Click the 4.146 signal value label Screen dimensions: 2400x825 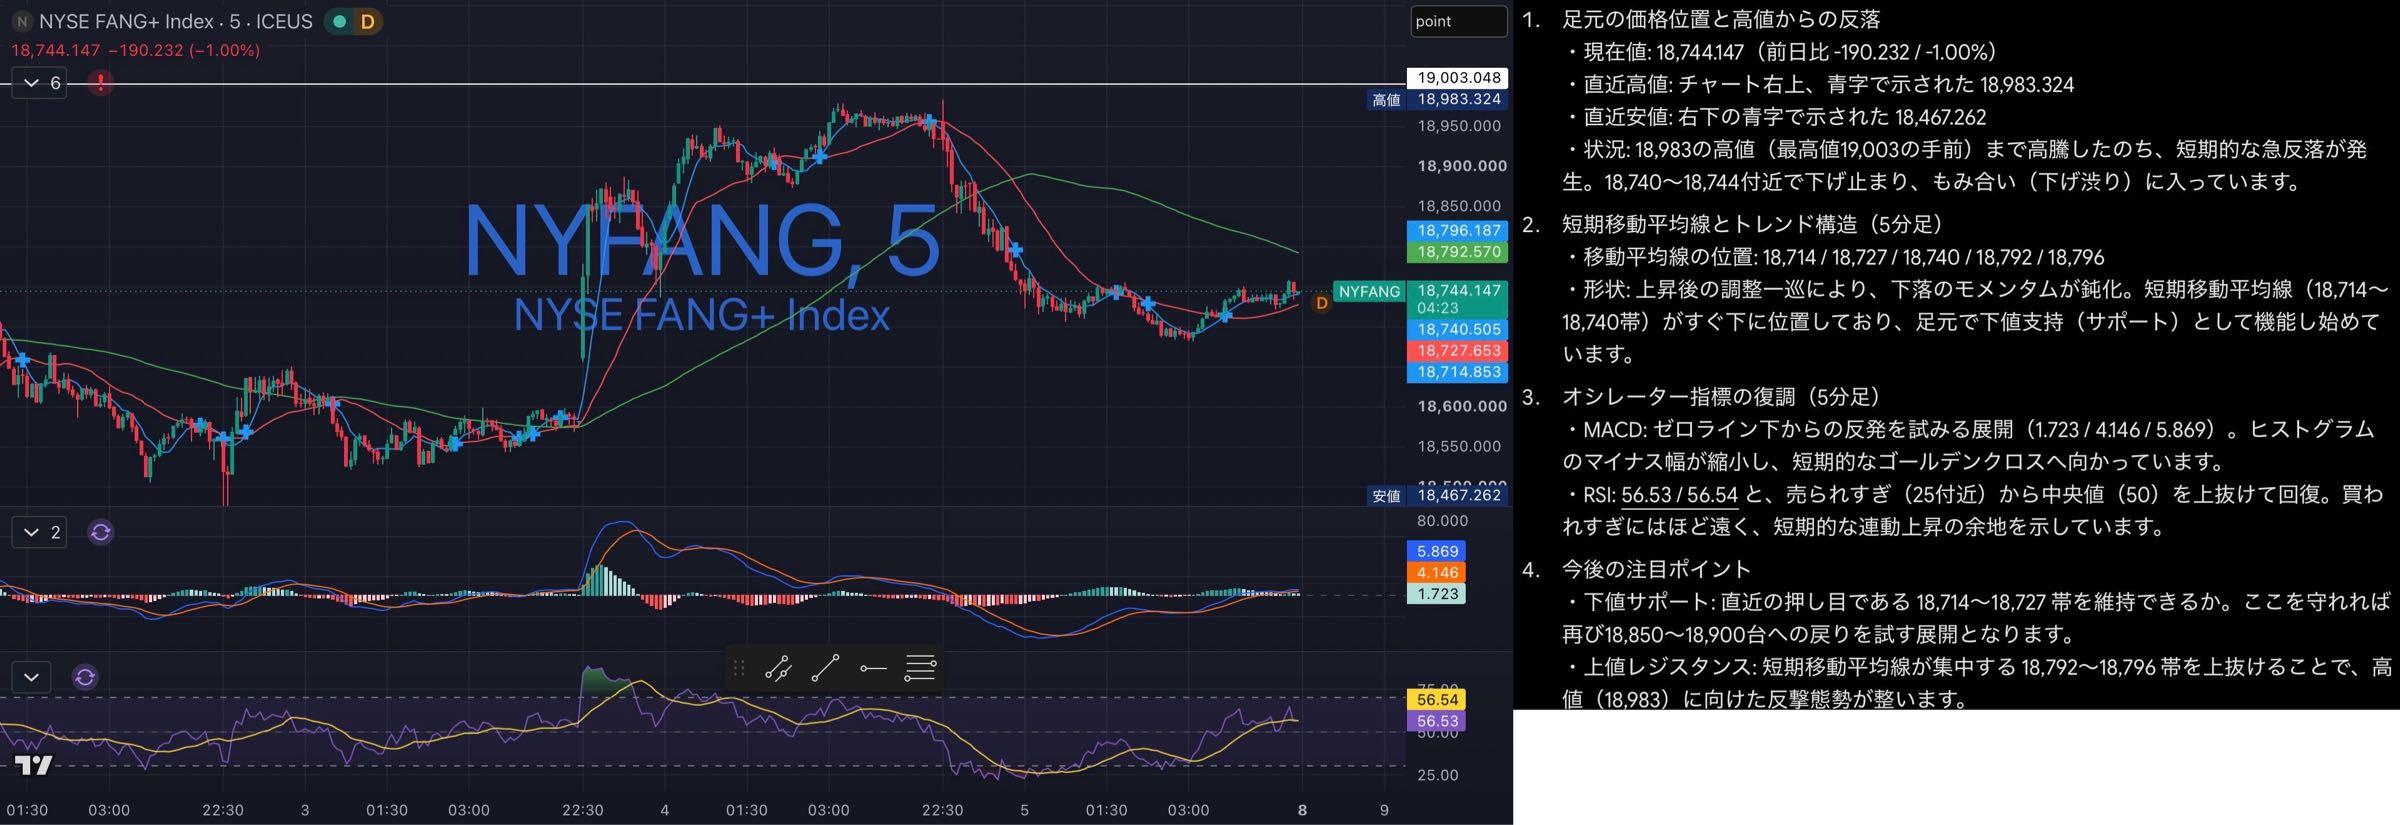coord(1437,572)
